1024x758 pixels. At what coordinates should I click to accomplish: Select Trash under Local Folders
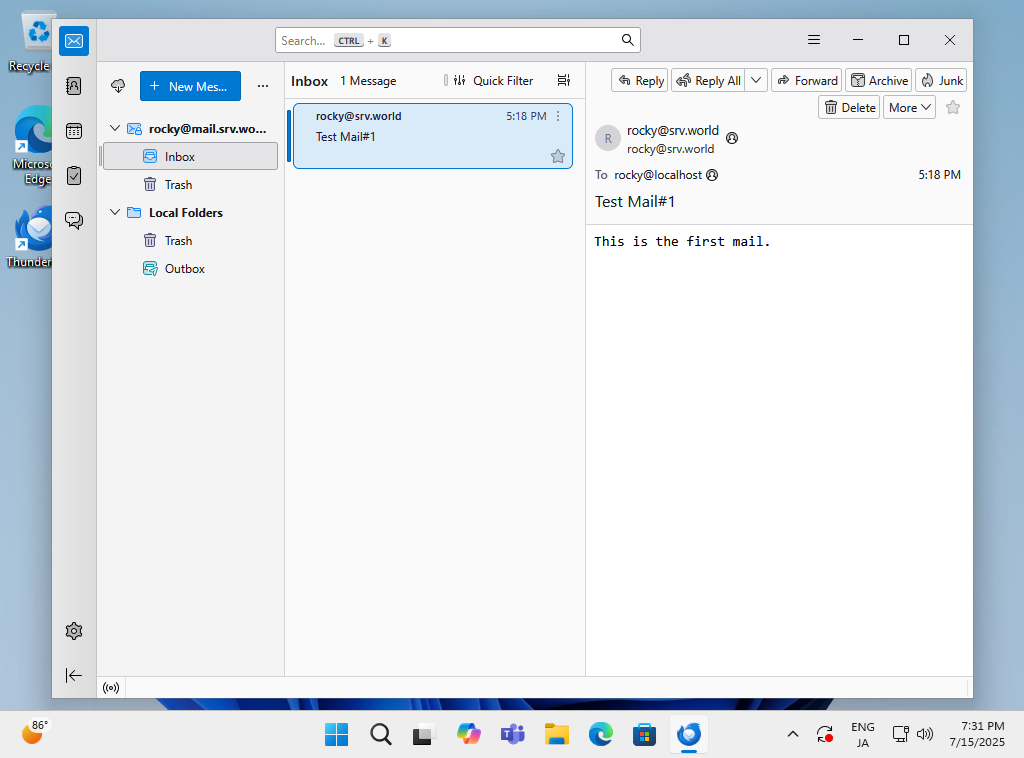[190, 241]
